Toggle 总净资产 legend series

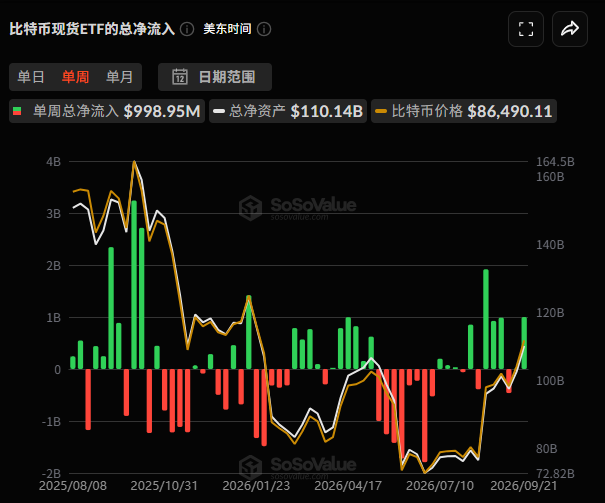pos(288,111)
